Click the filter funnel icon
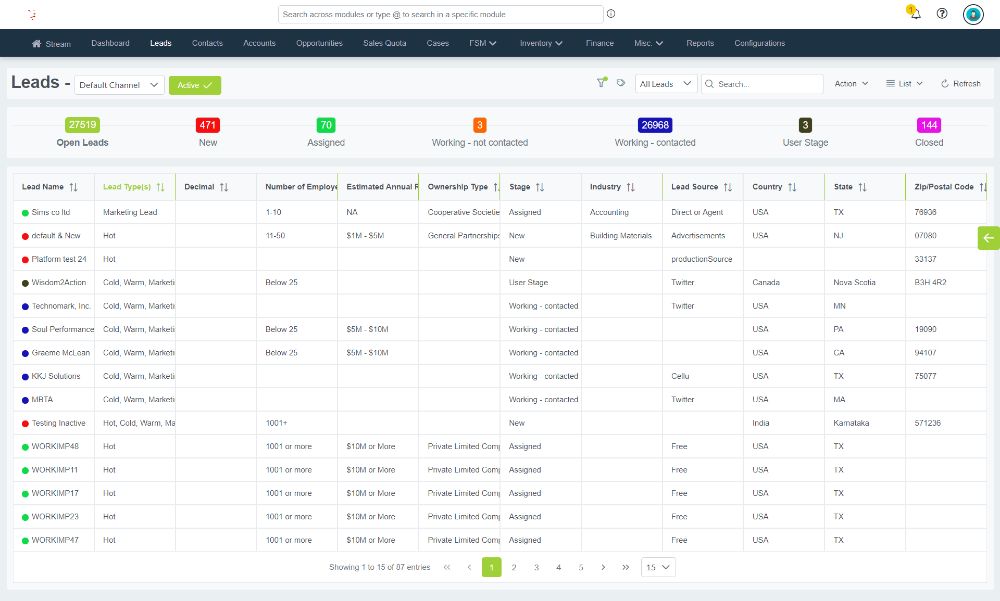This screenshot has height=601, width=1000. click(x=601, y=84)
